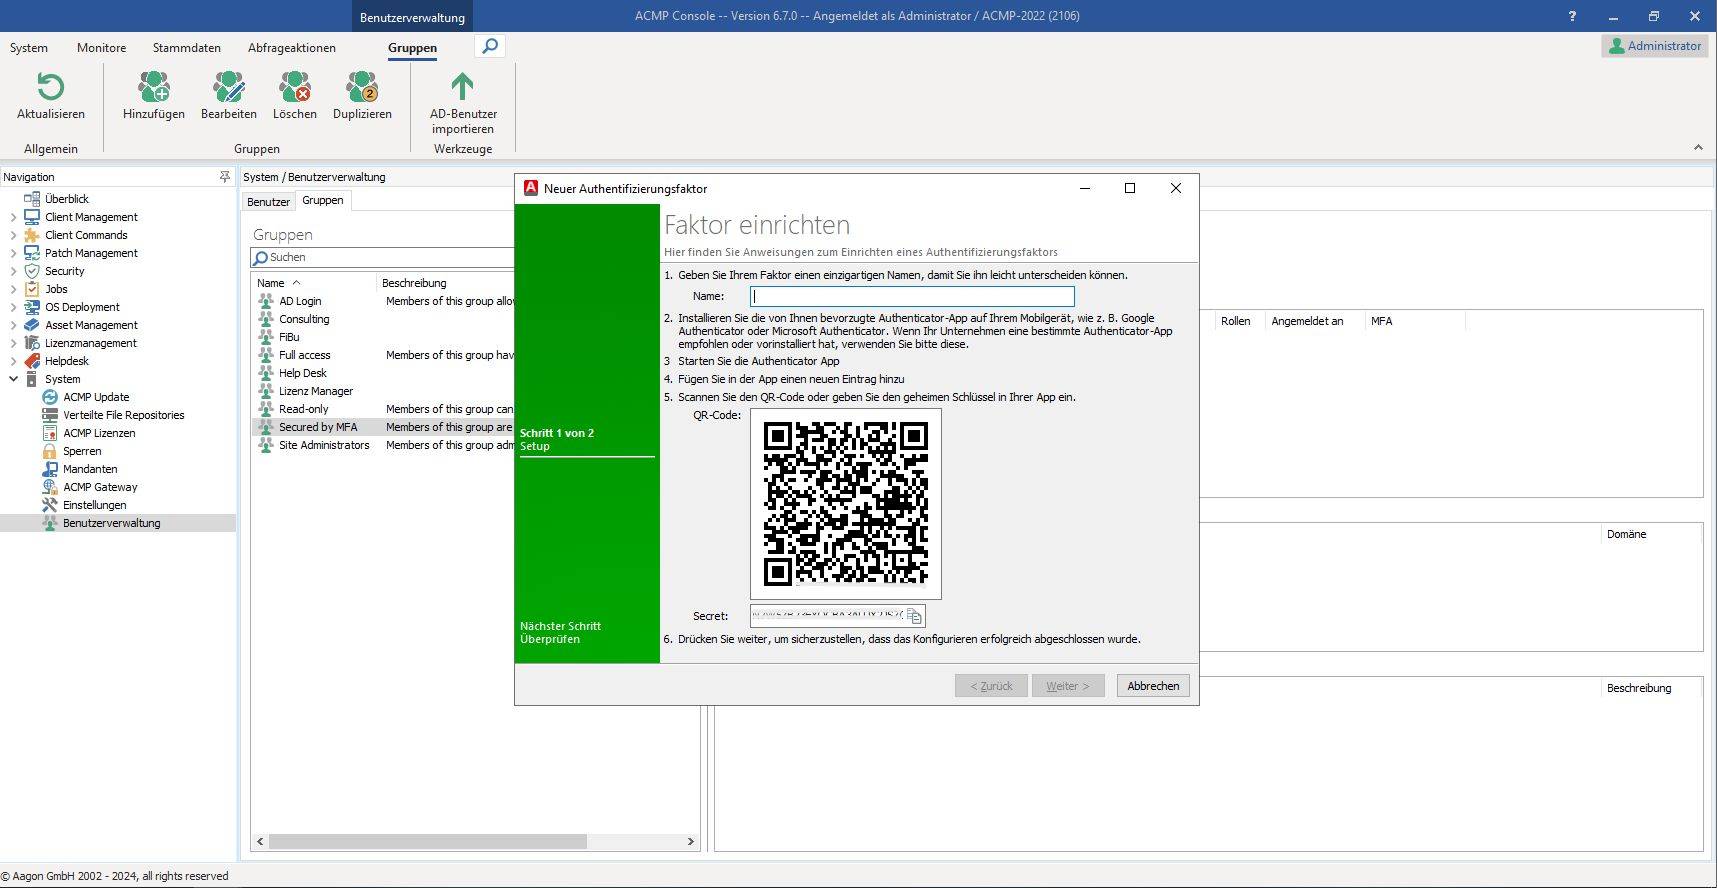Image resolution: width=1717 pixels, height=888 pixels.
Task: Select the ACMP Gateway tree item
Action: (100, 487)
